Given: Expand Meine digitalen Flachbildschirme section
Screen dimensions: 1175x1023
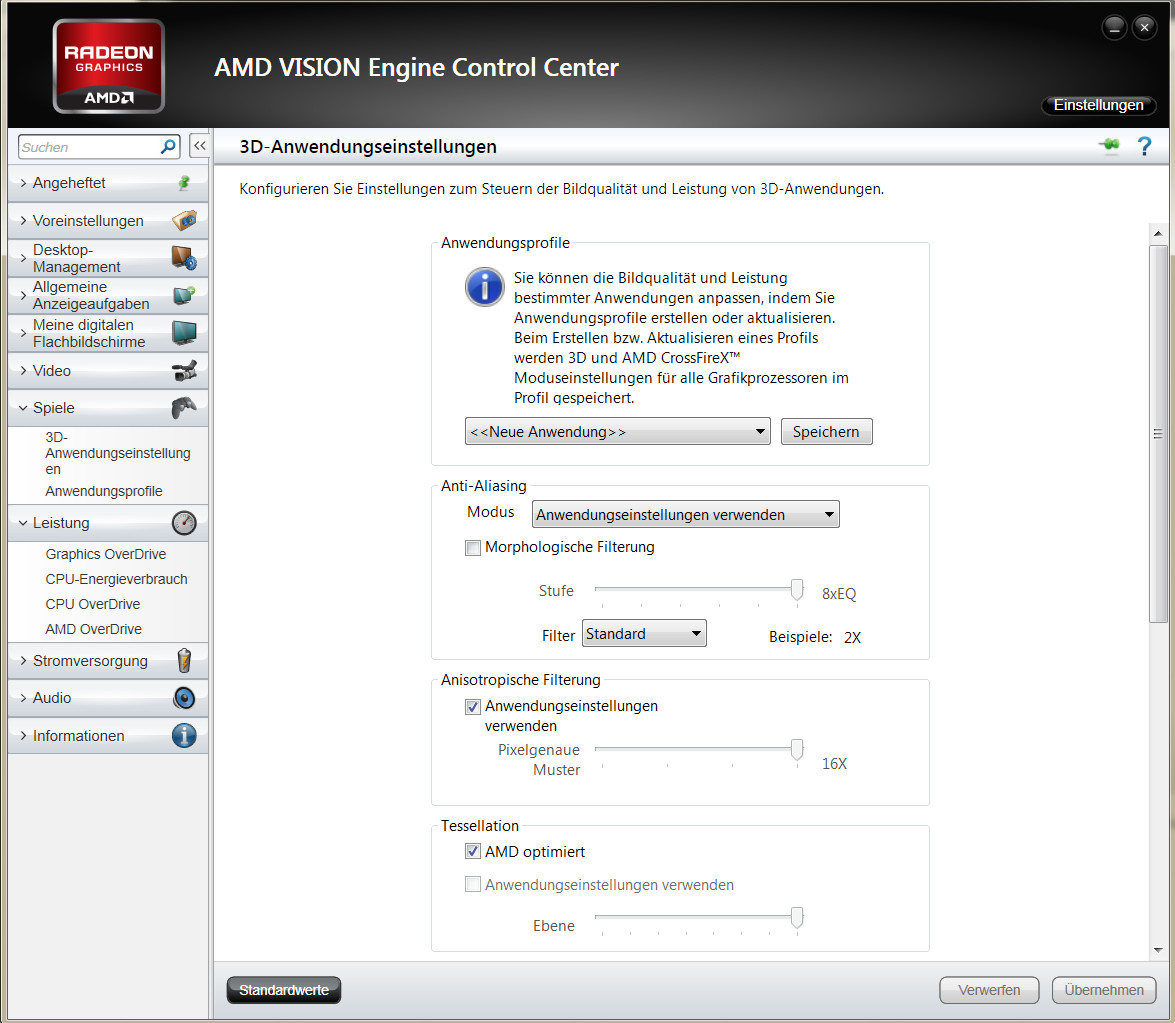Looking at the screenshot, I should click(x=108, y=333).
